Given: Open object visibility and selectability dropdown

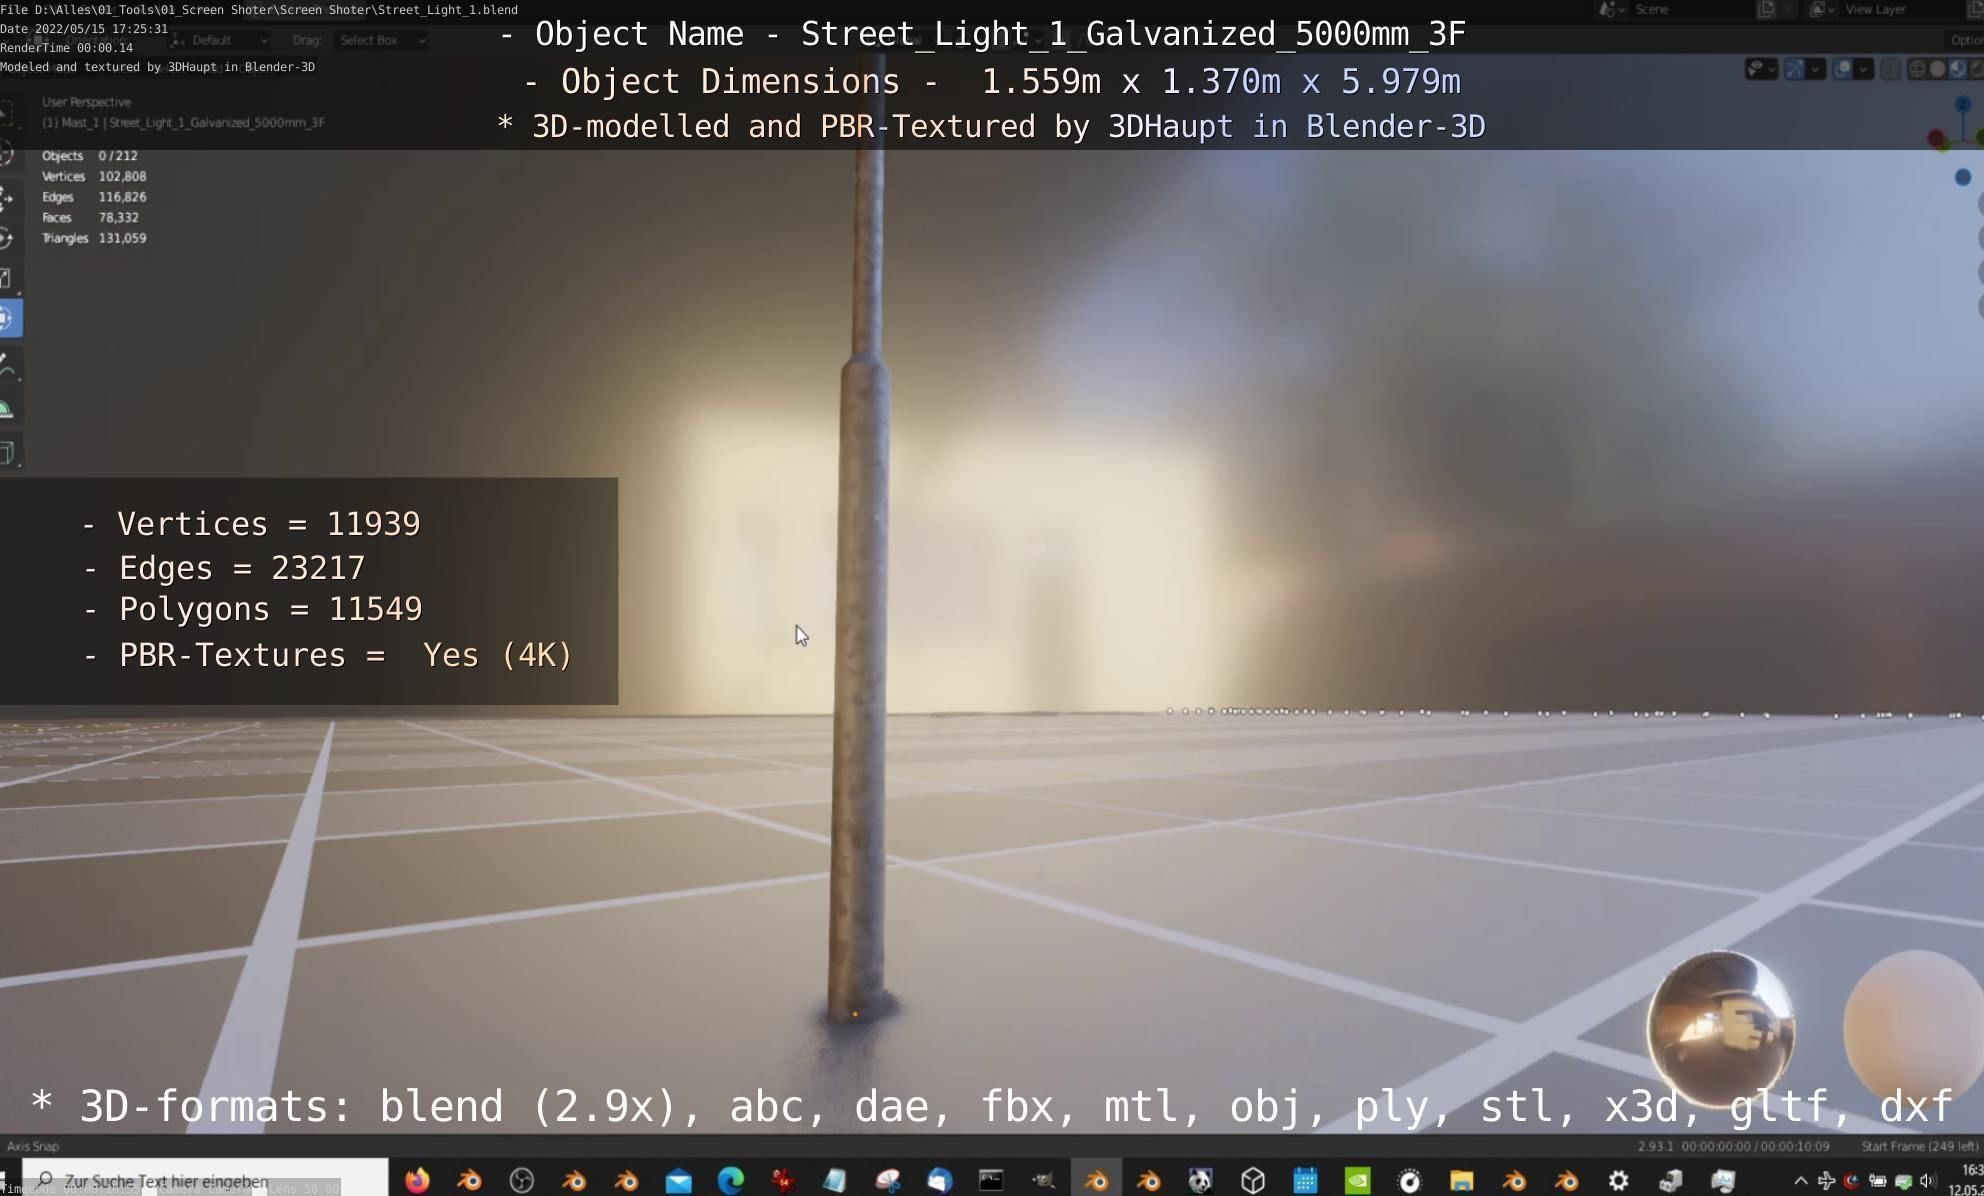Looking at the screenshot, I should click(1760, 69).
